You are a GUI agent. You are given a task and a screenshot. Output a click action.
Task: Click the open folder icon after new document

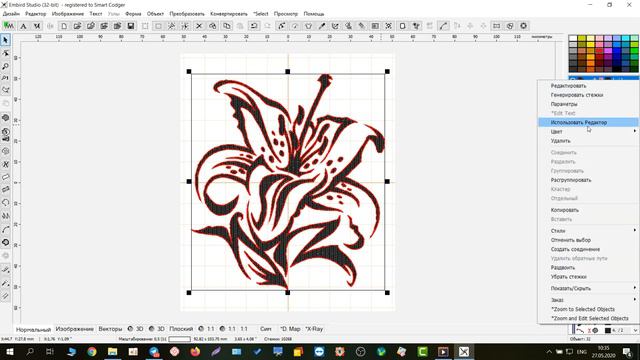click(77, 26)
